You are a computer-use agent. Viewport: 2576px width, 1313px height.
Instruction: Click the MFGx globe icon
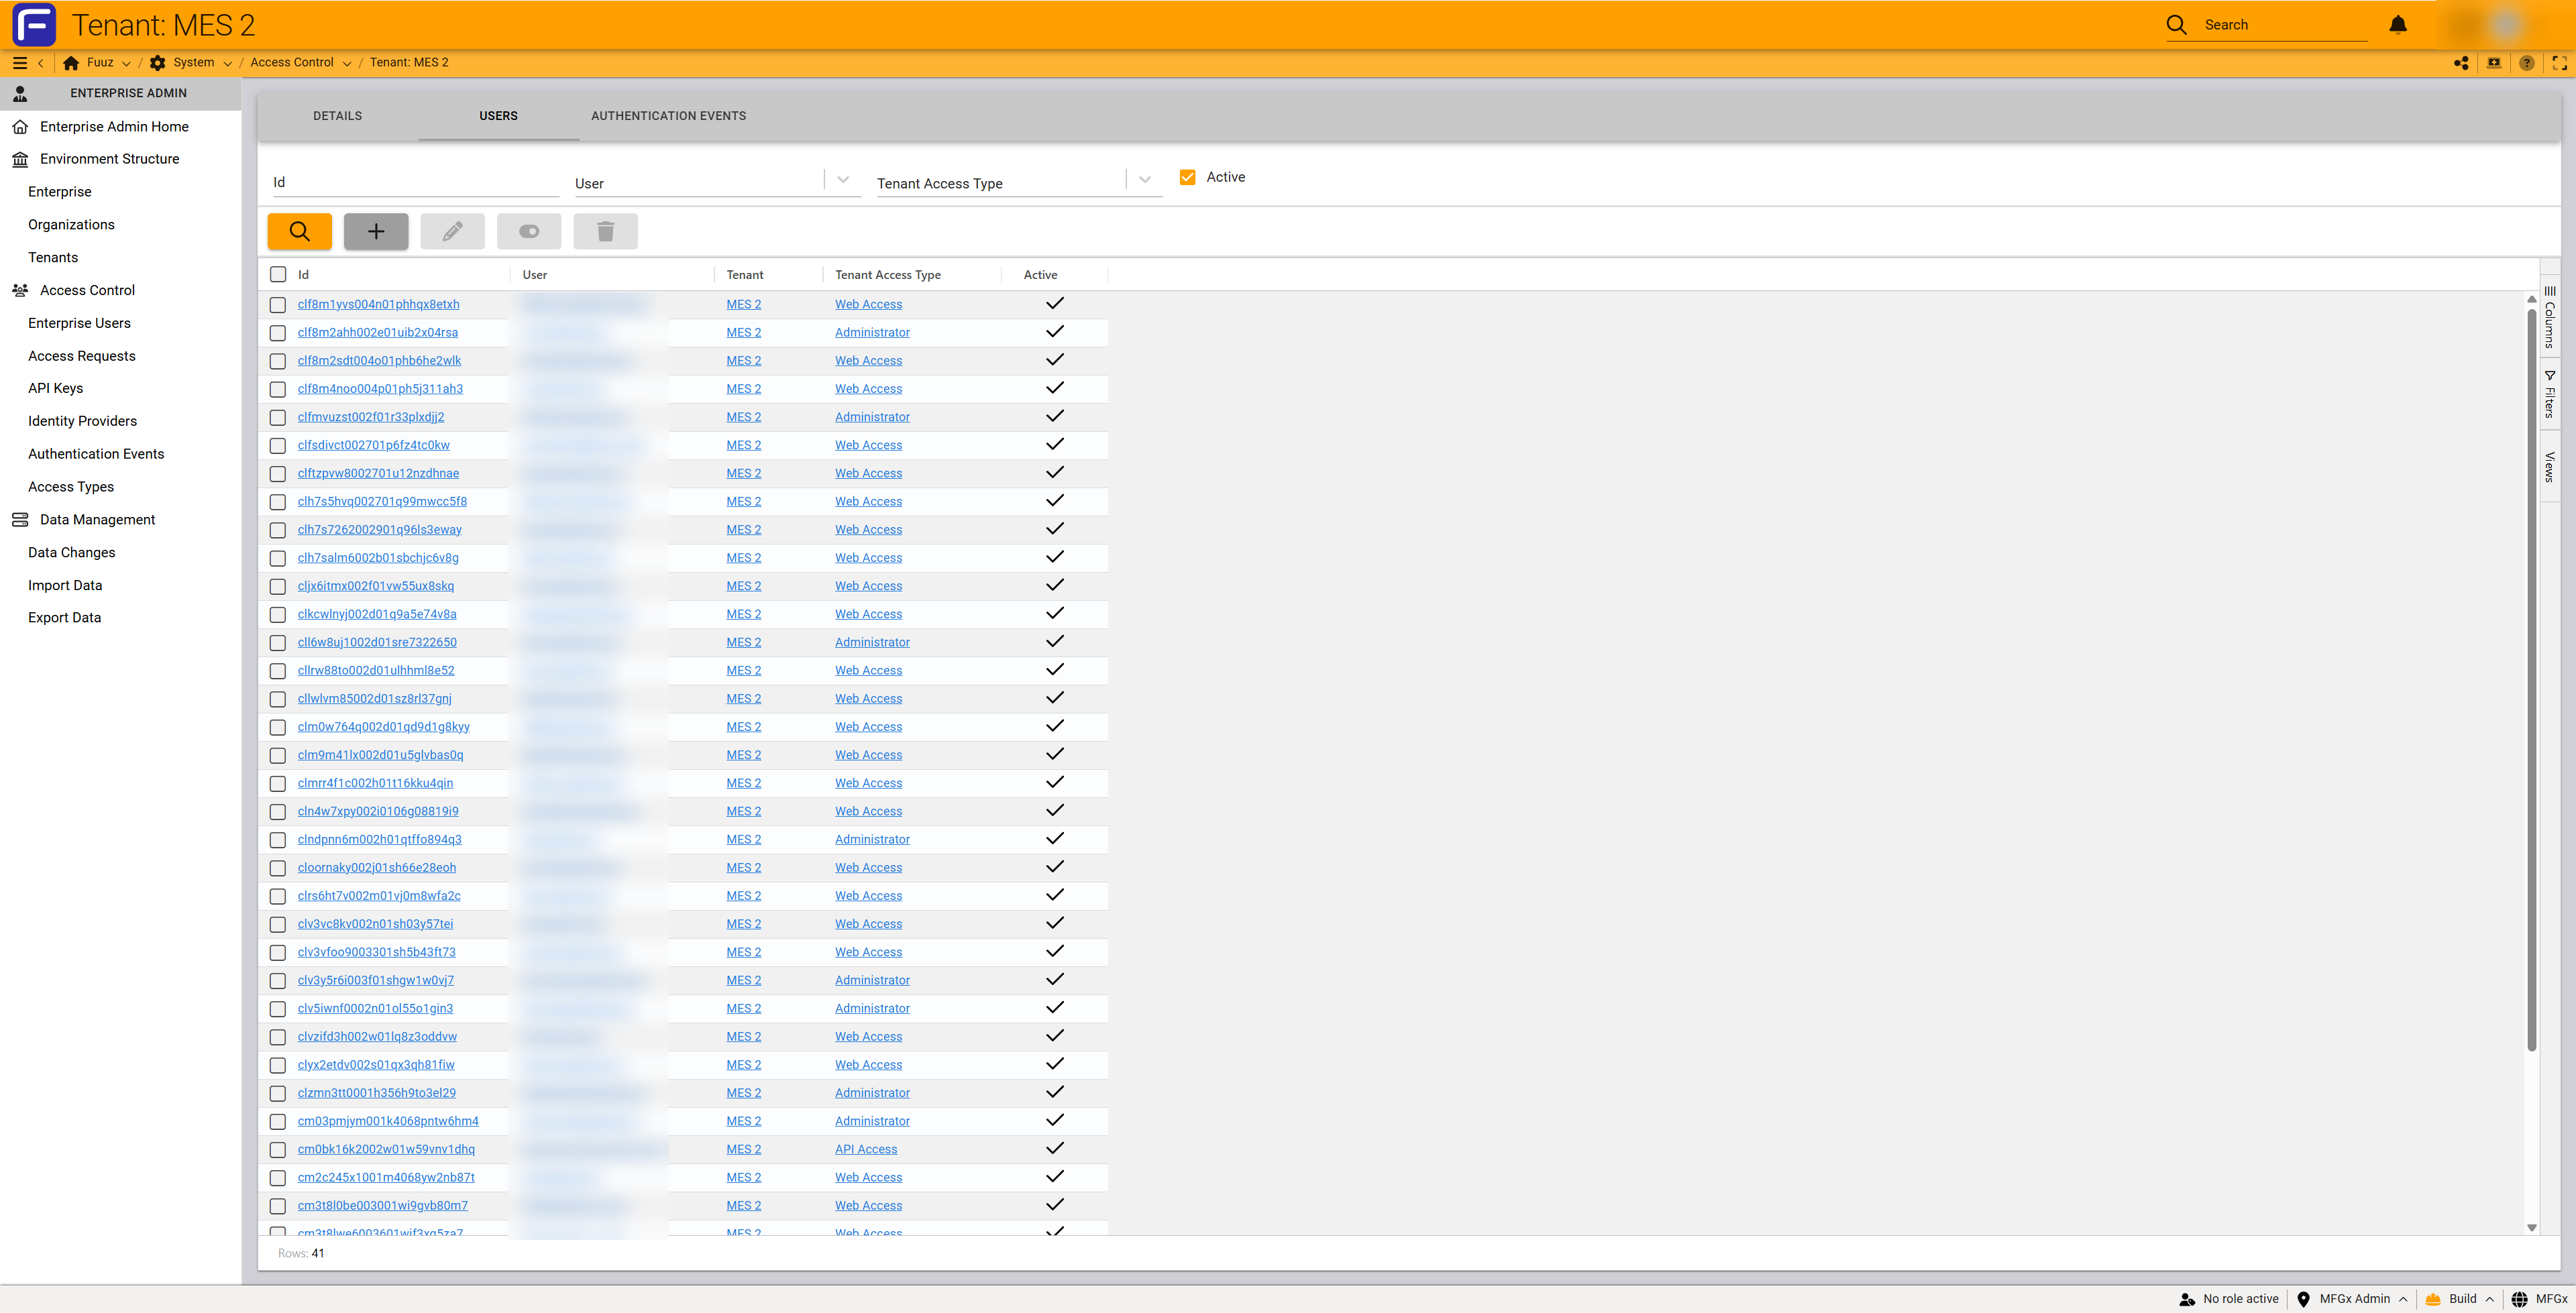(2519, 1299)
